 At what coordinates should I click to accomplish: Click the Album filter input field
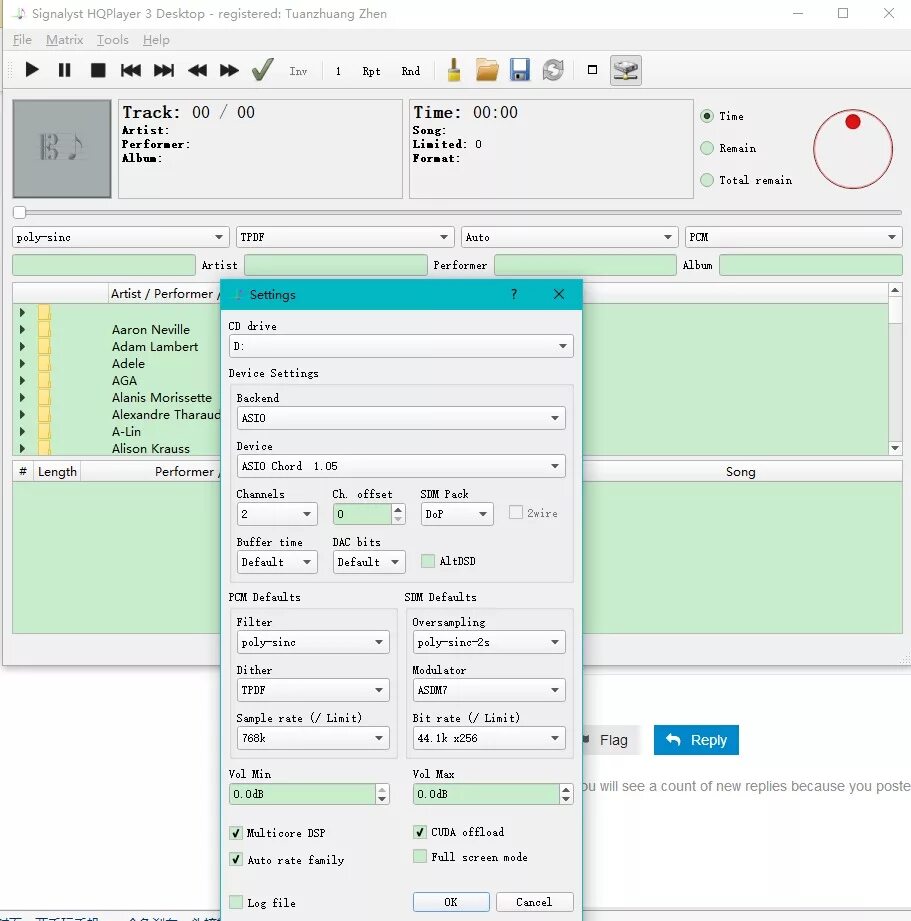pos(811,265)
